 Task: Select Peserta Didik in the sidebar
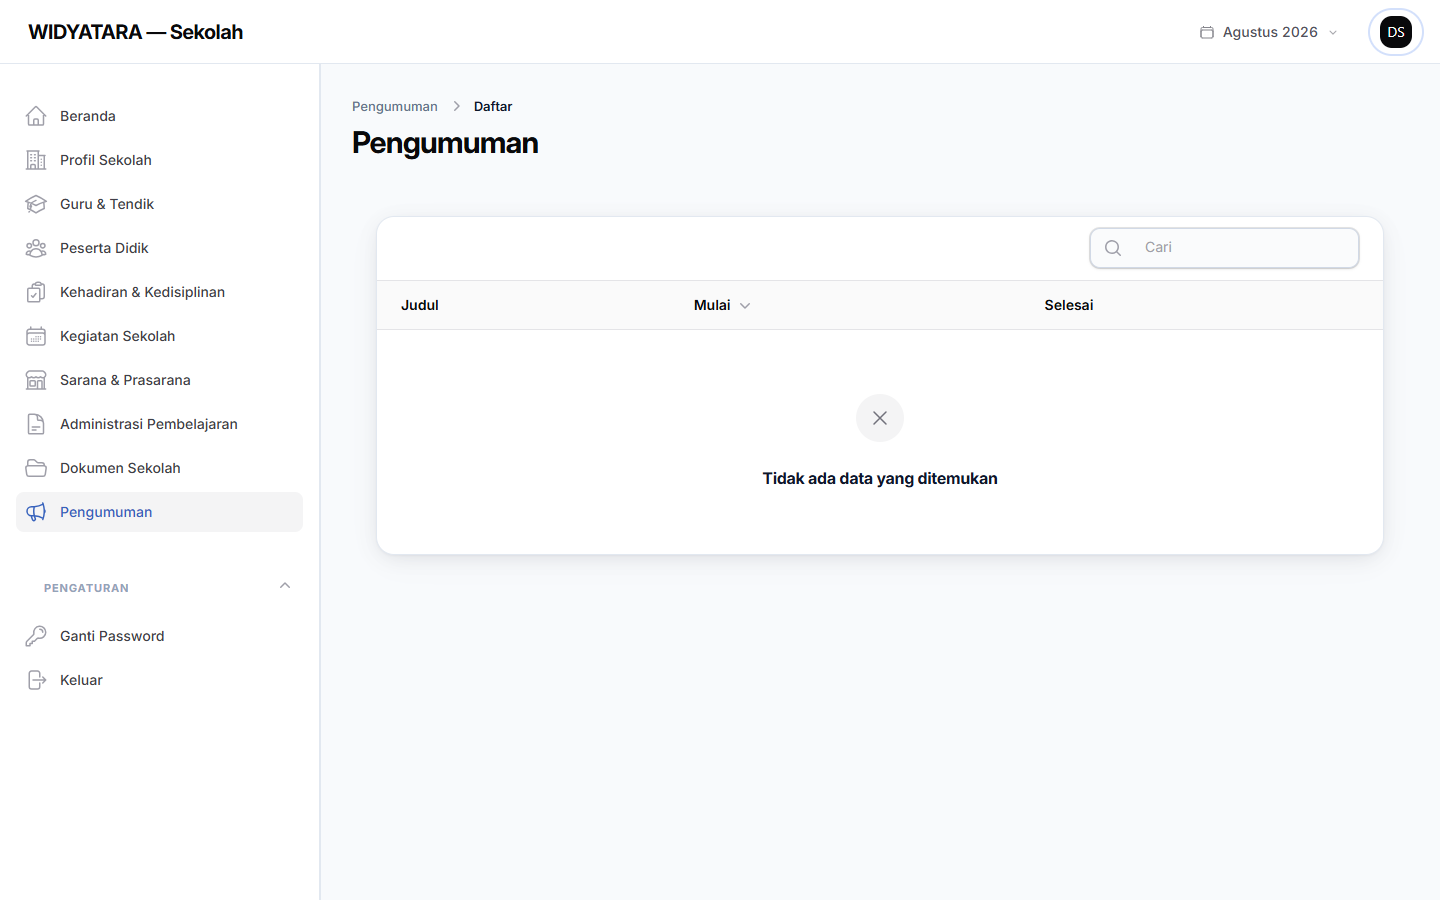click(x=159, y=248)
